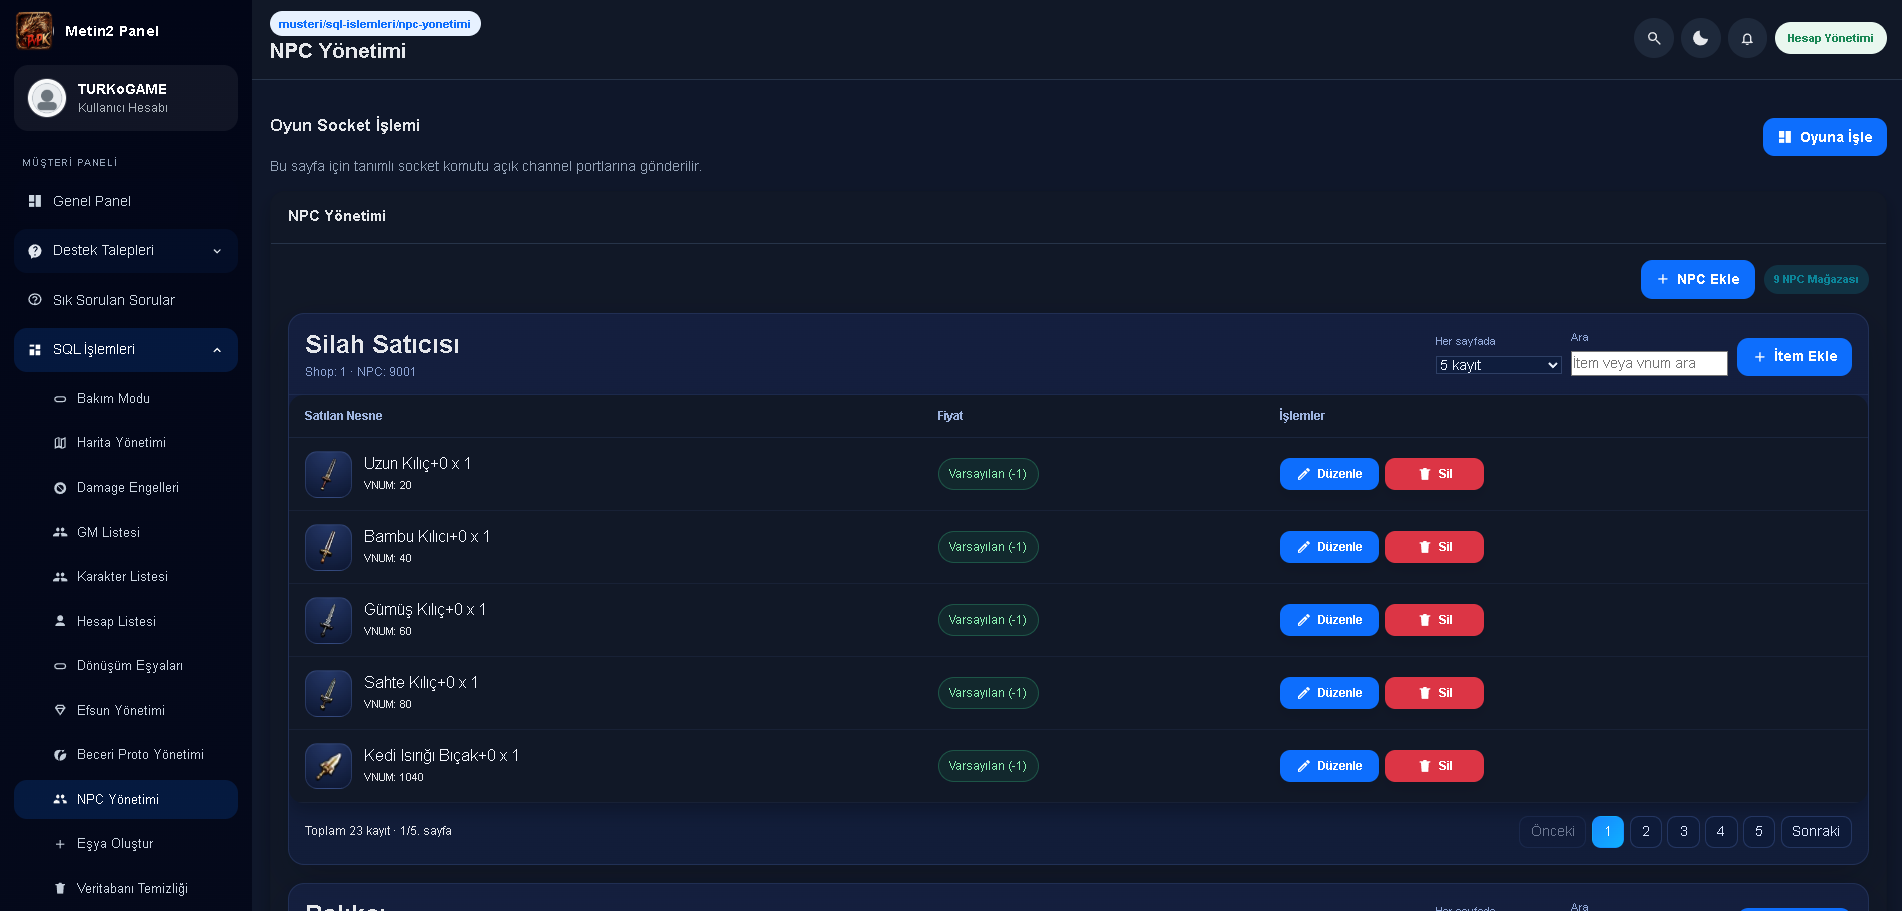The image size is (1902, 911).
Task: Click the Genel Panel dashboard icon
Action: pos(35,201)
